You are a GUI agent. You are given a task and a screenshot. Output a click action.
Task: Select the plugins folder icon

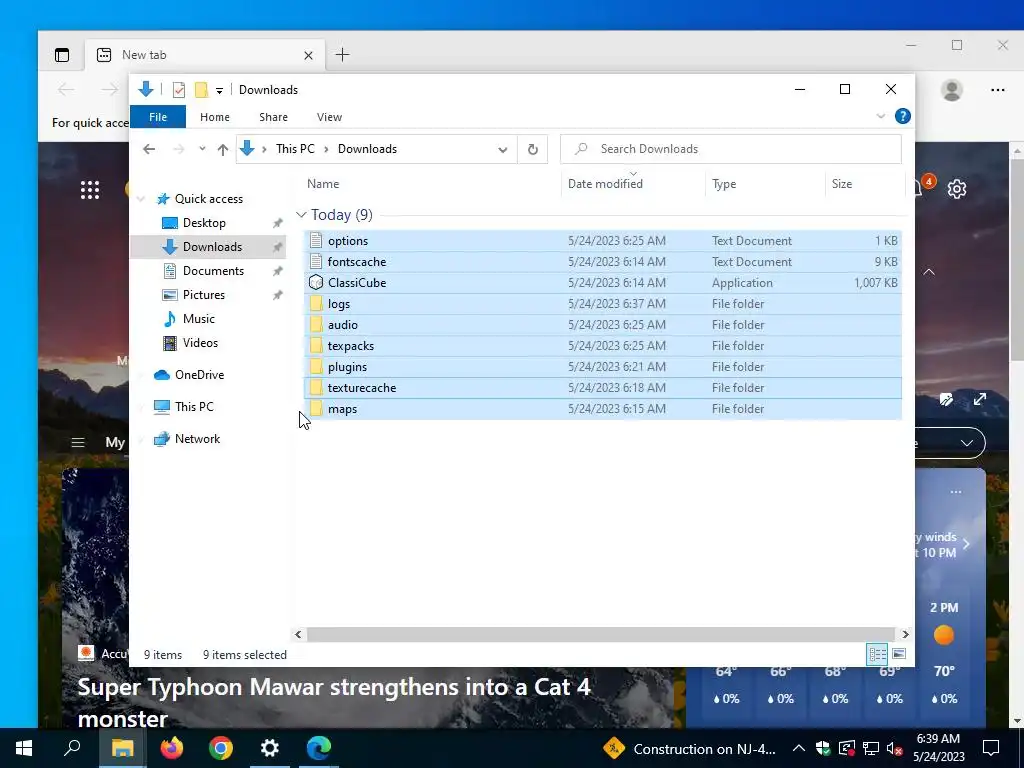click(x=316, y=366)
